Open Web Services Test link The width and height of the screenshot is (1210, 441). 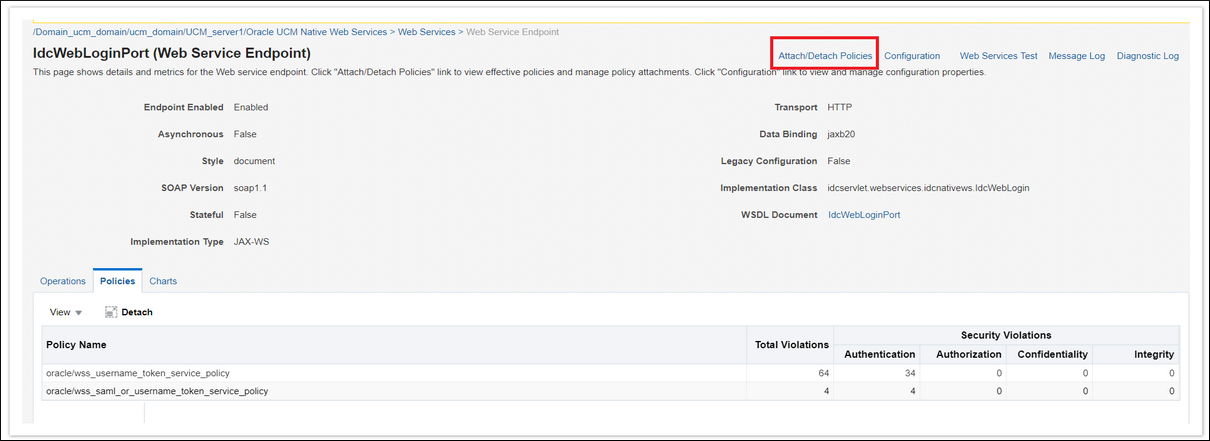(x=998, y=56)
